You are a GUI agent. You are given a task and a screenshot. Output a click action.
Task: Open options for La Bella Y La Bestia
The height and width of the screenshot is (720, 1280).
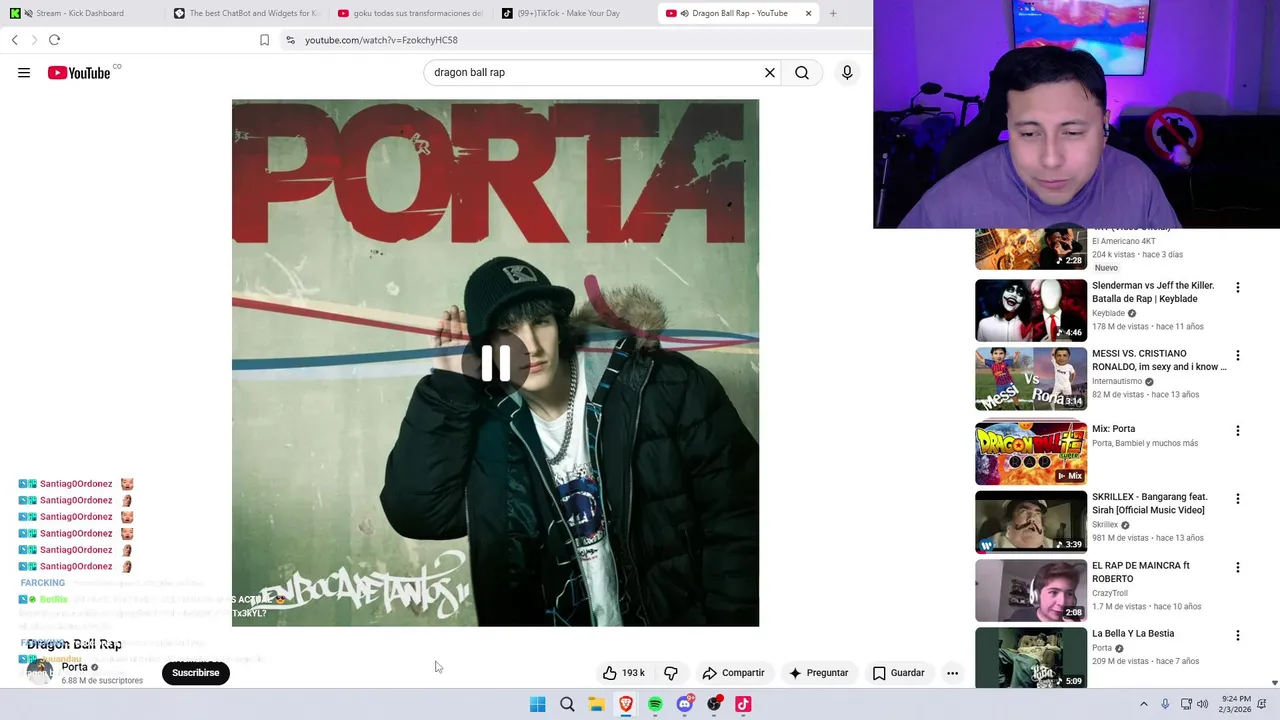(1238, 635)
